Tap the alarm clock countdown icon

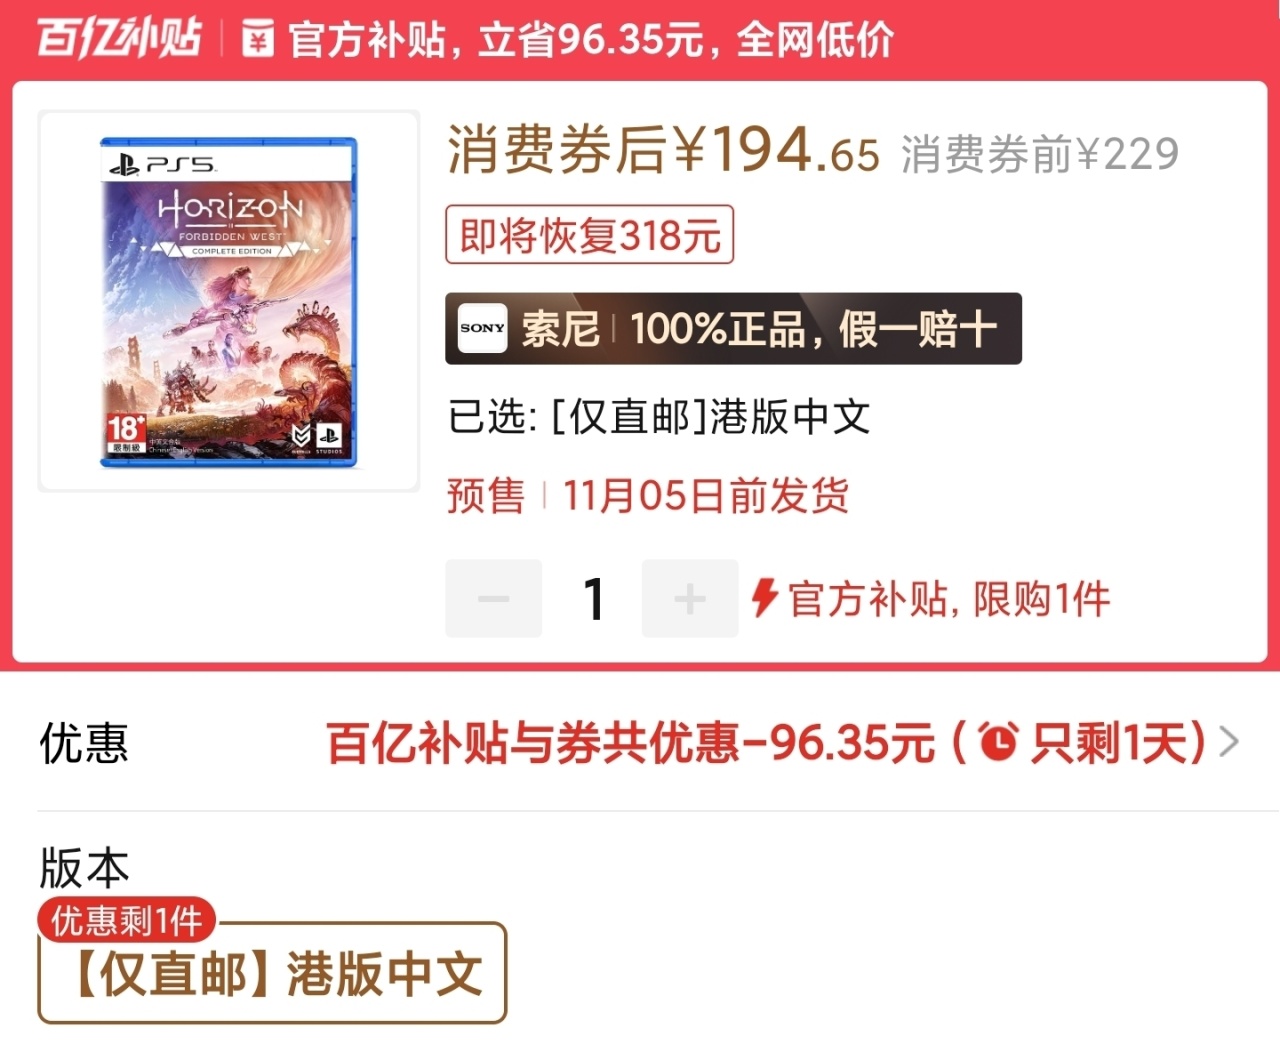point(998,742)
